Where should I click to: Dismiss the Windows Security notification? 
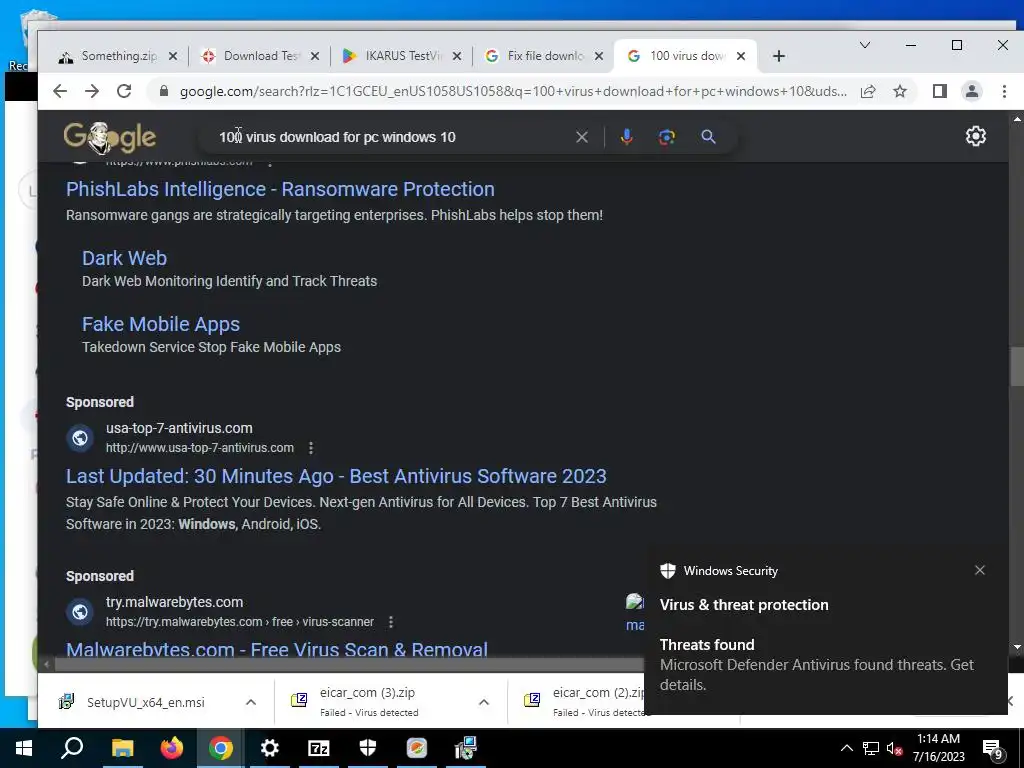coord(980,570)
